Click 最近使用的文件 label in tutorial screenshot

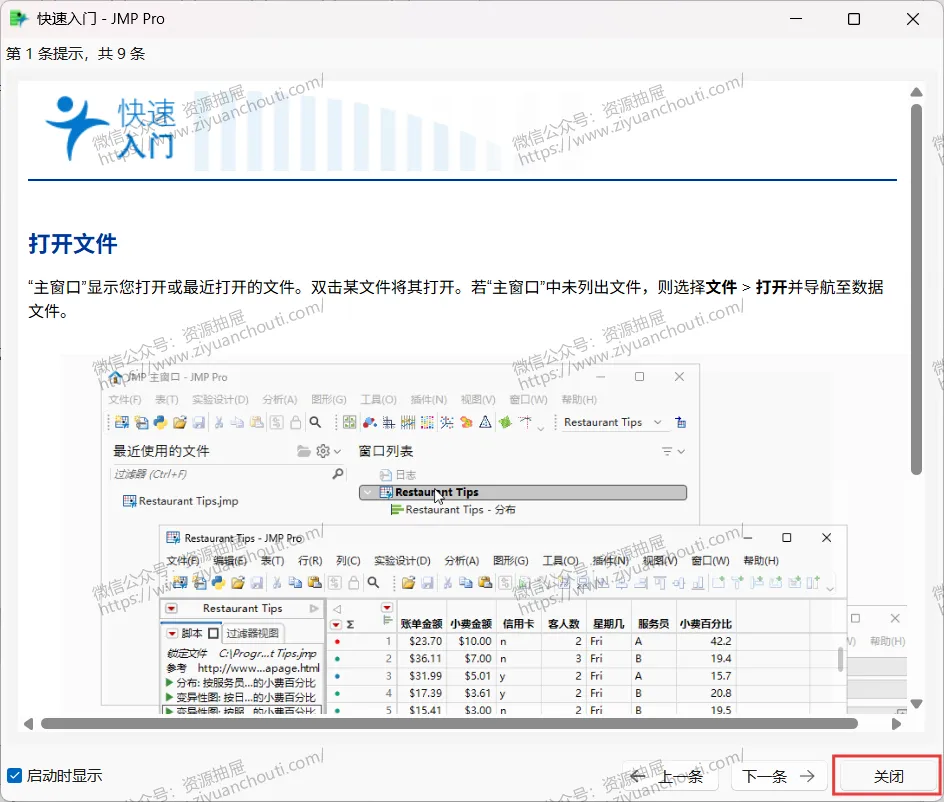pyautogui.click(x=161, y=451)
